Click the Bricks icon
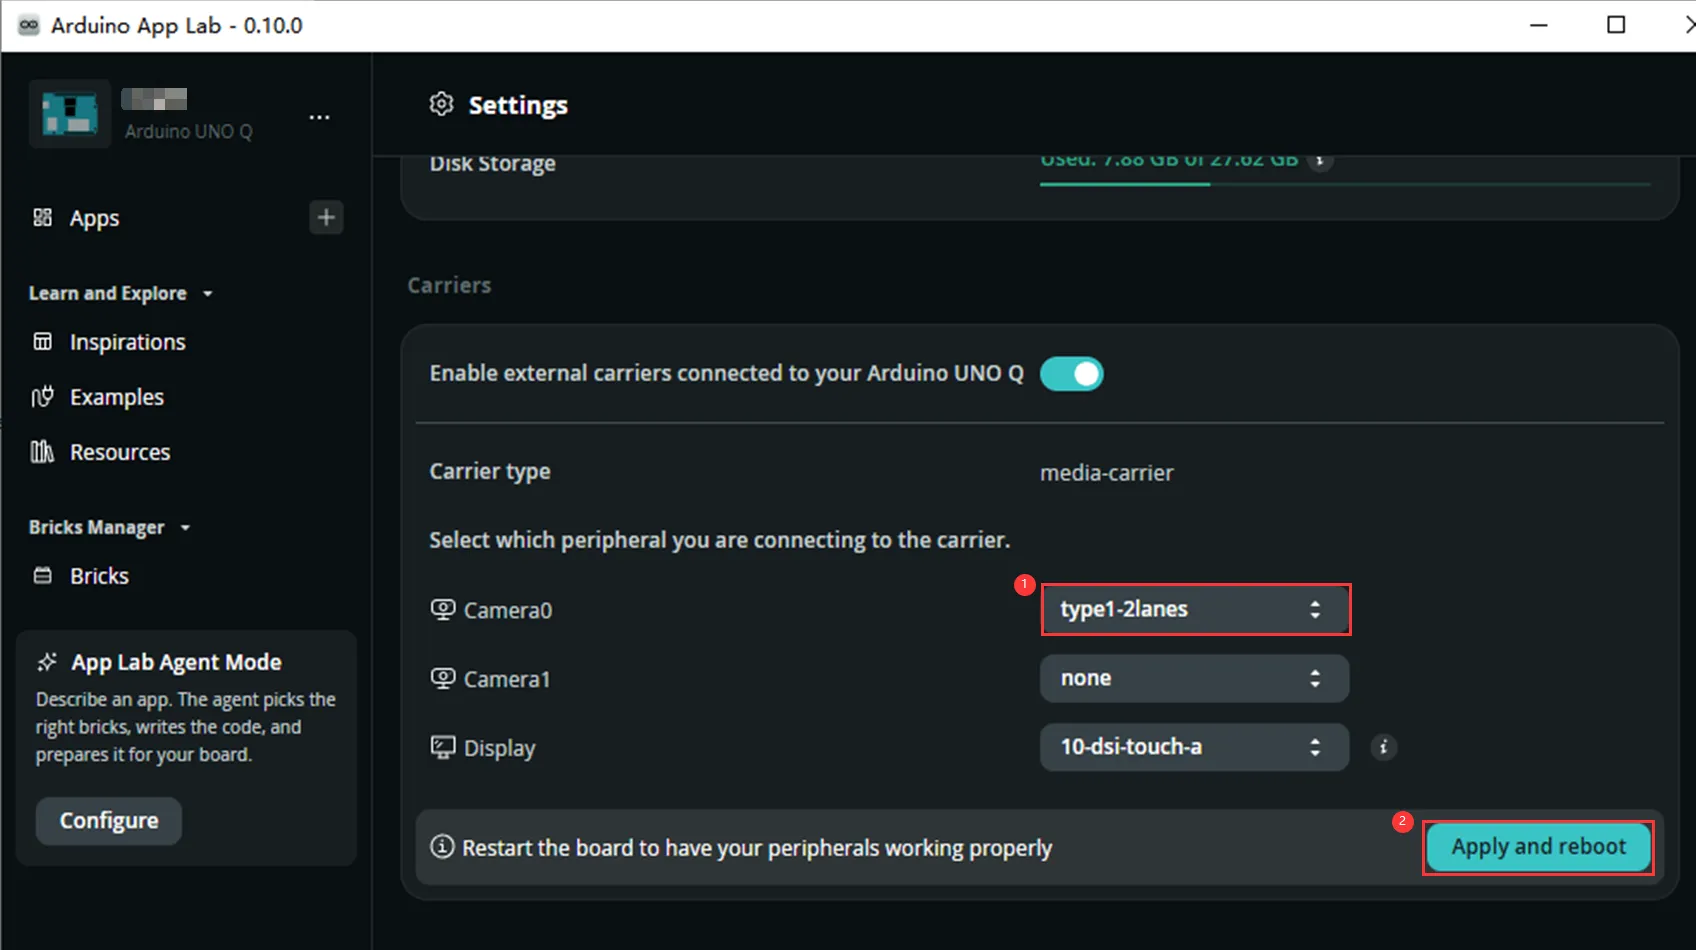The width and height of the screenshot is (1696, 950). click(x=42, y=576)
